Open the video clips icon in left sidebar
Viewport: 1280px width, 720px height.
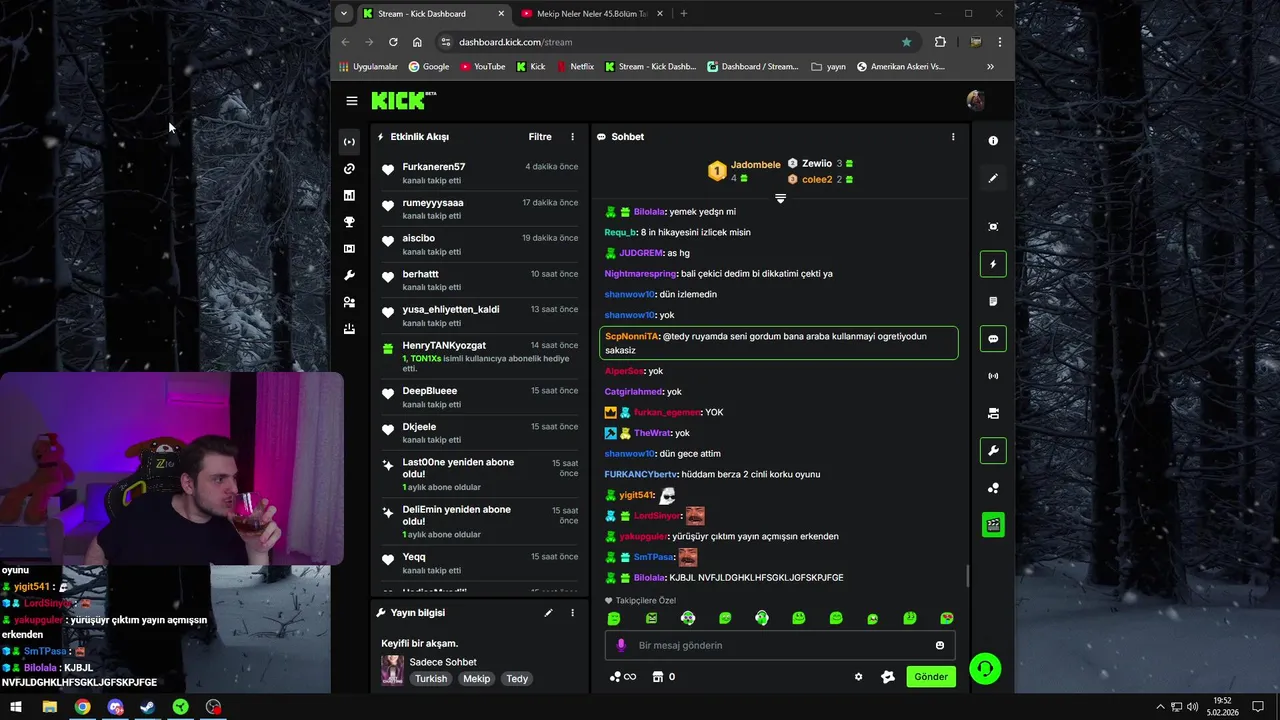click(349, 249)
